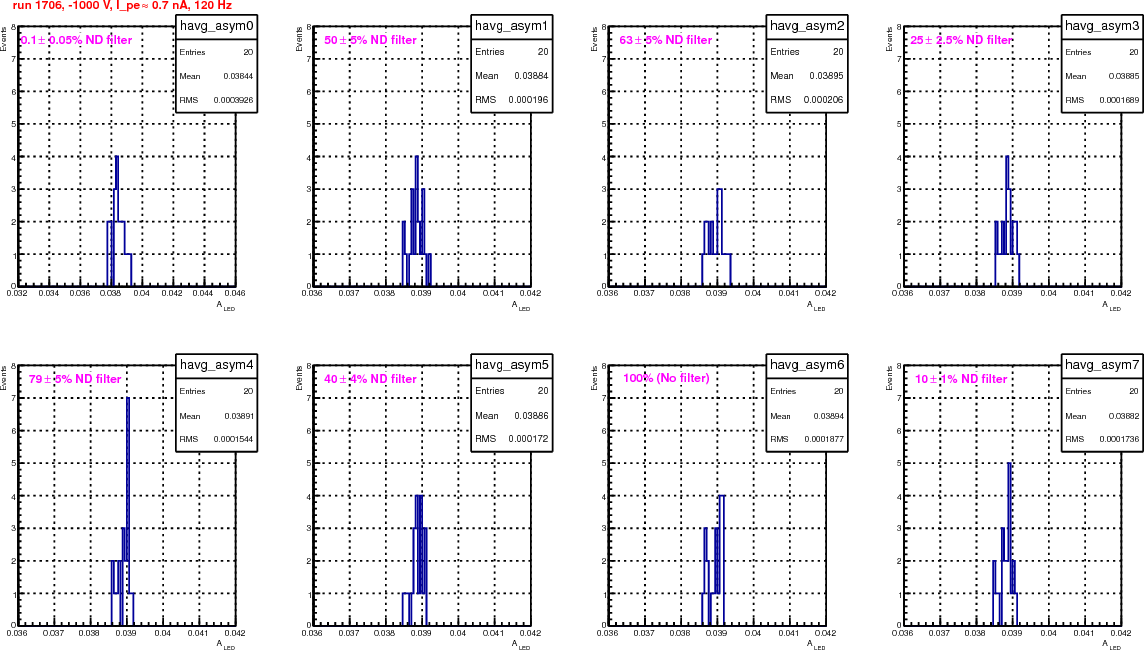Click the RMS value 0.0001877
This screenshot has width=1144, height=650.
(824, 440)
